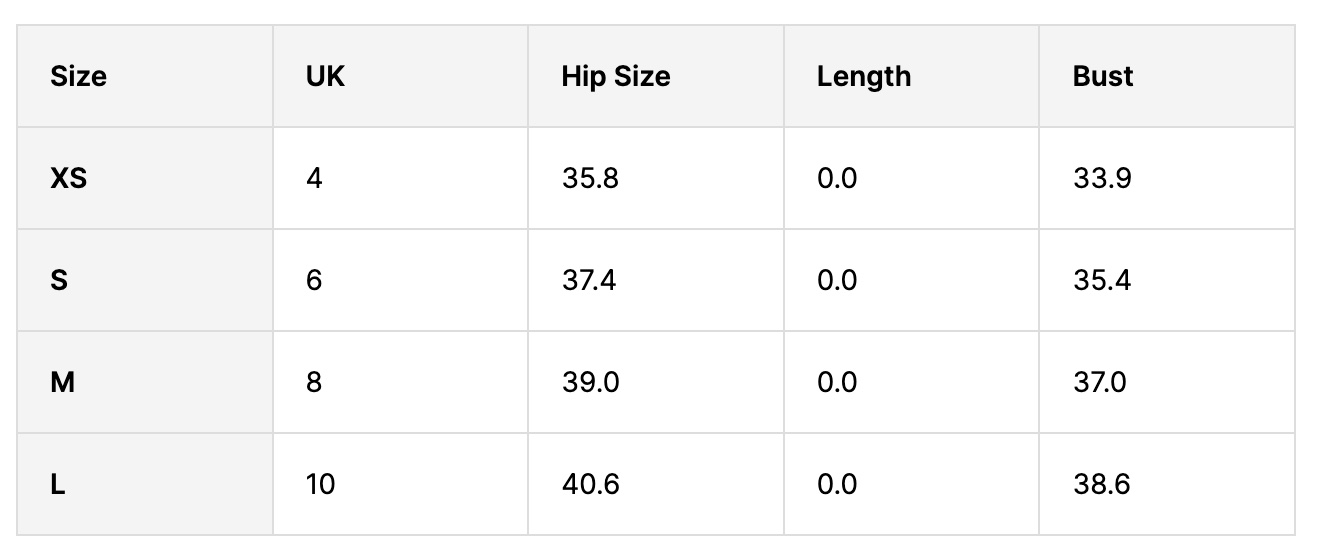Image resolution: width=1320 pixels, height=556 pixels.
Task: Click bust value 38.6
Action: click(x=1101, y=485)
